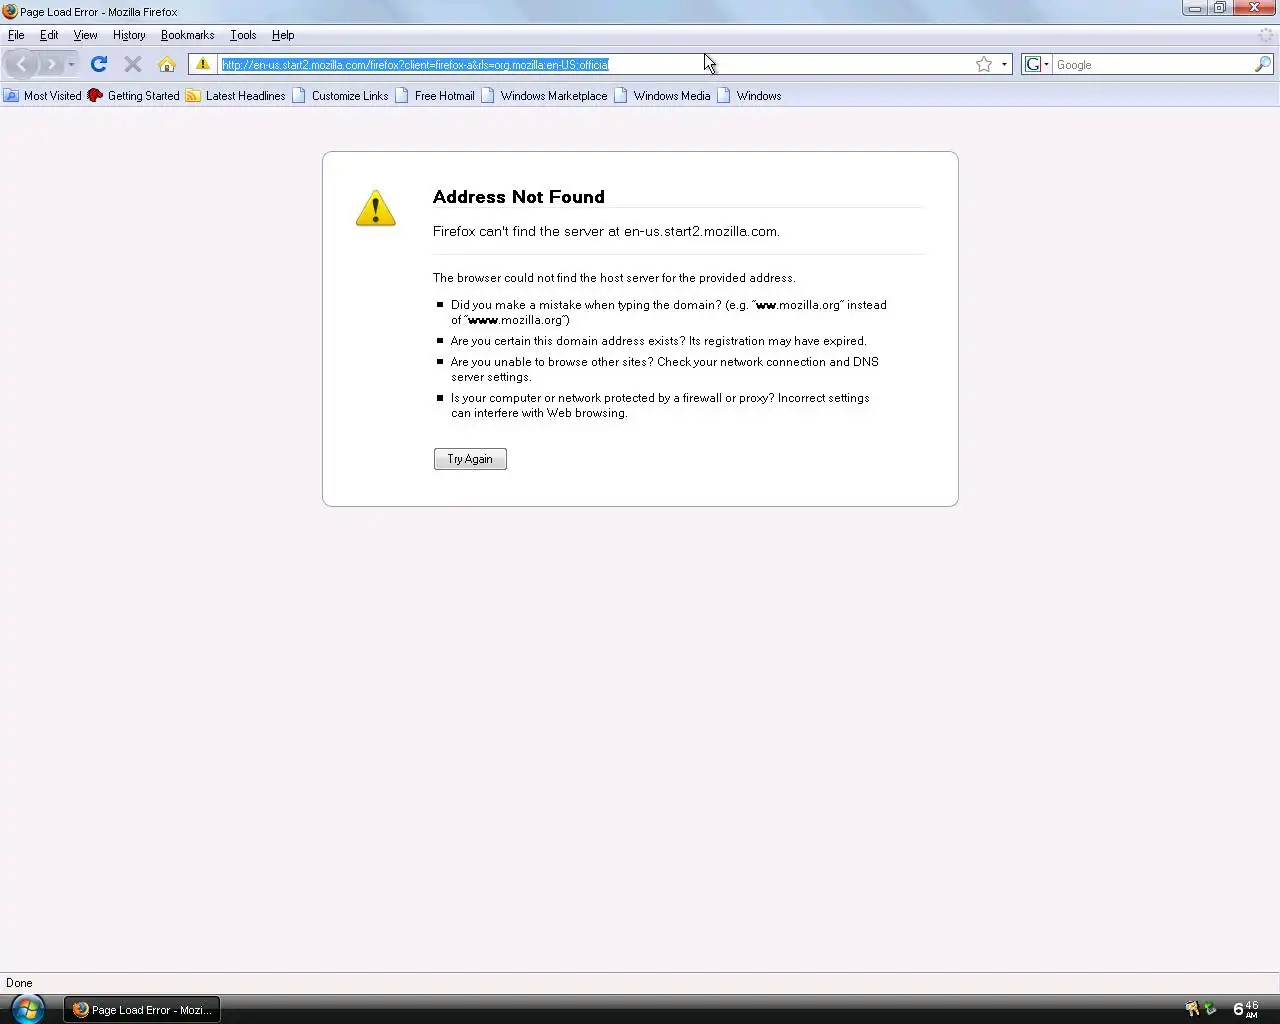Open the recent pages history dropdown arrow
The image size is (1280, 1024).
coord(71,65)
